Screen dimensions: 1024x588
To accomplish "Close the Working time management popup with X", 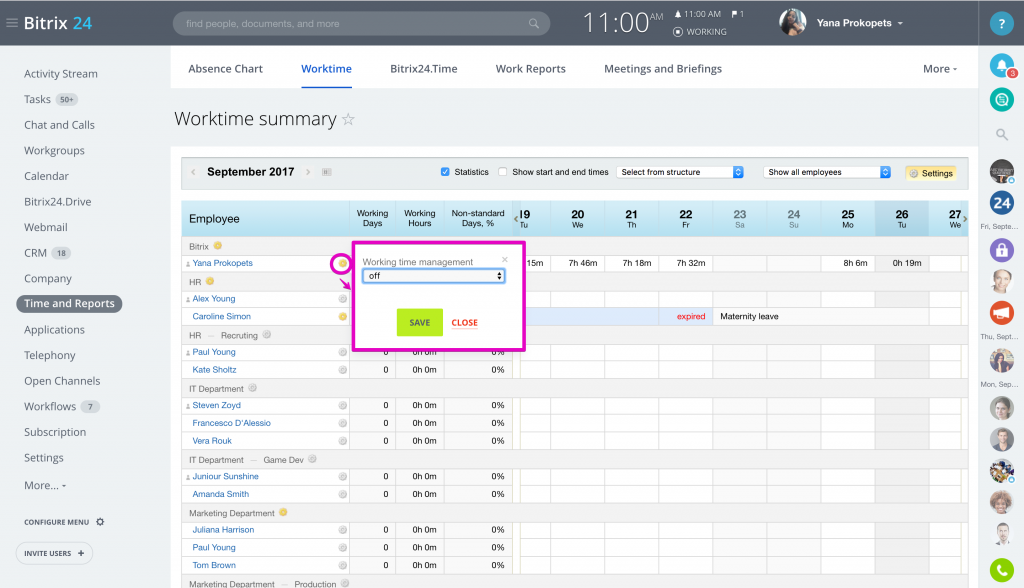I will pyautogui.click(x=504, y=259).
